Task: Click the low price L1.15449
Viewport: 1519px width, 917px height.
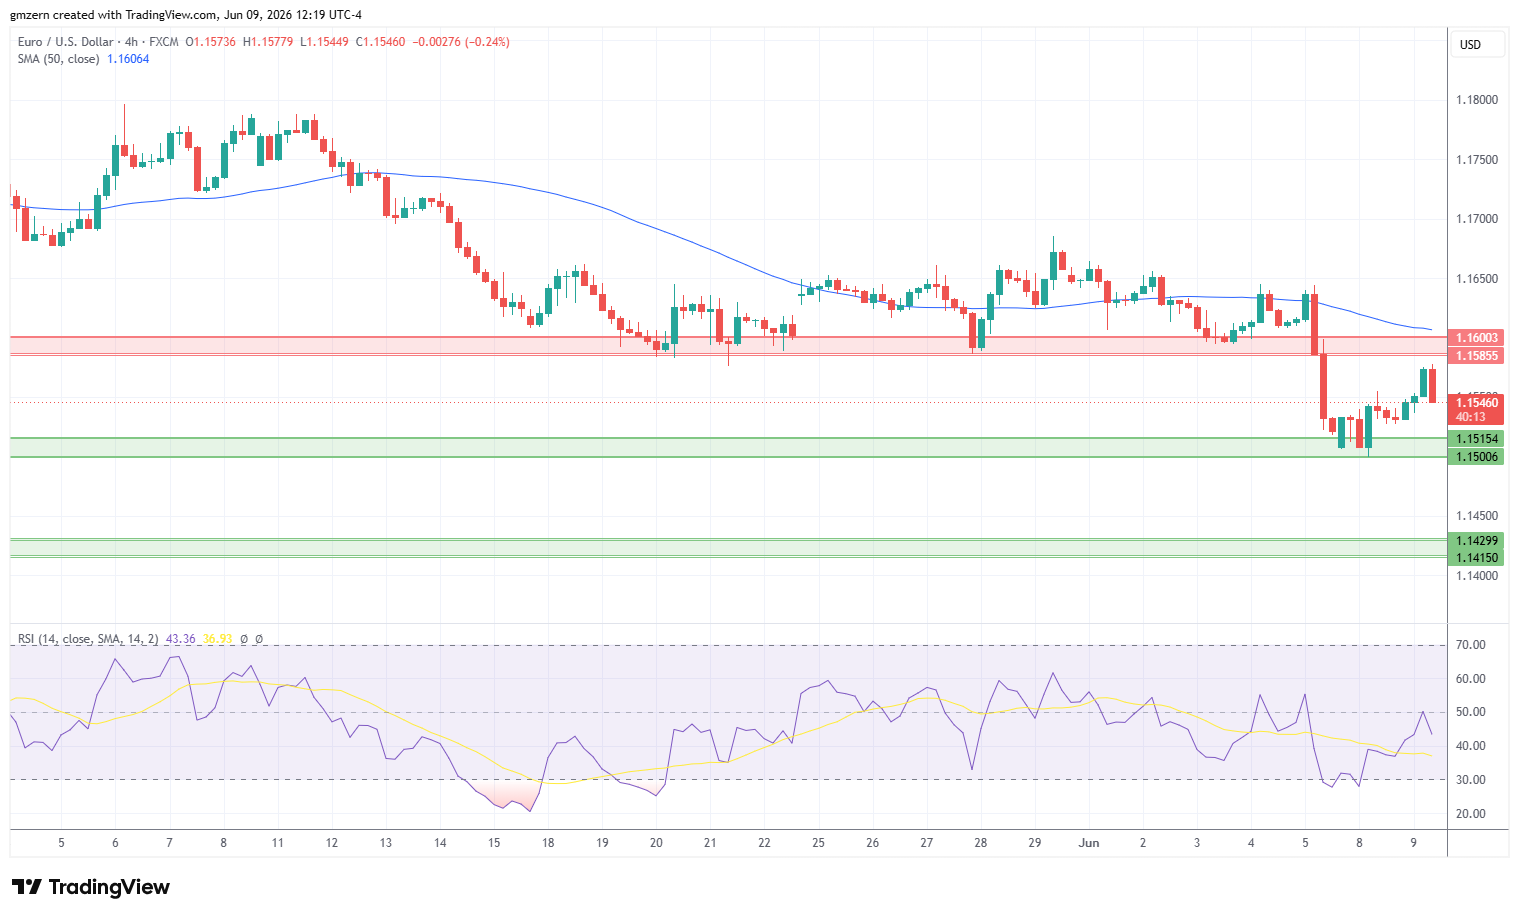Action: [325, 42]
